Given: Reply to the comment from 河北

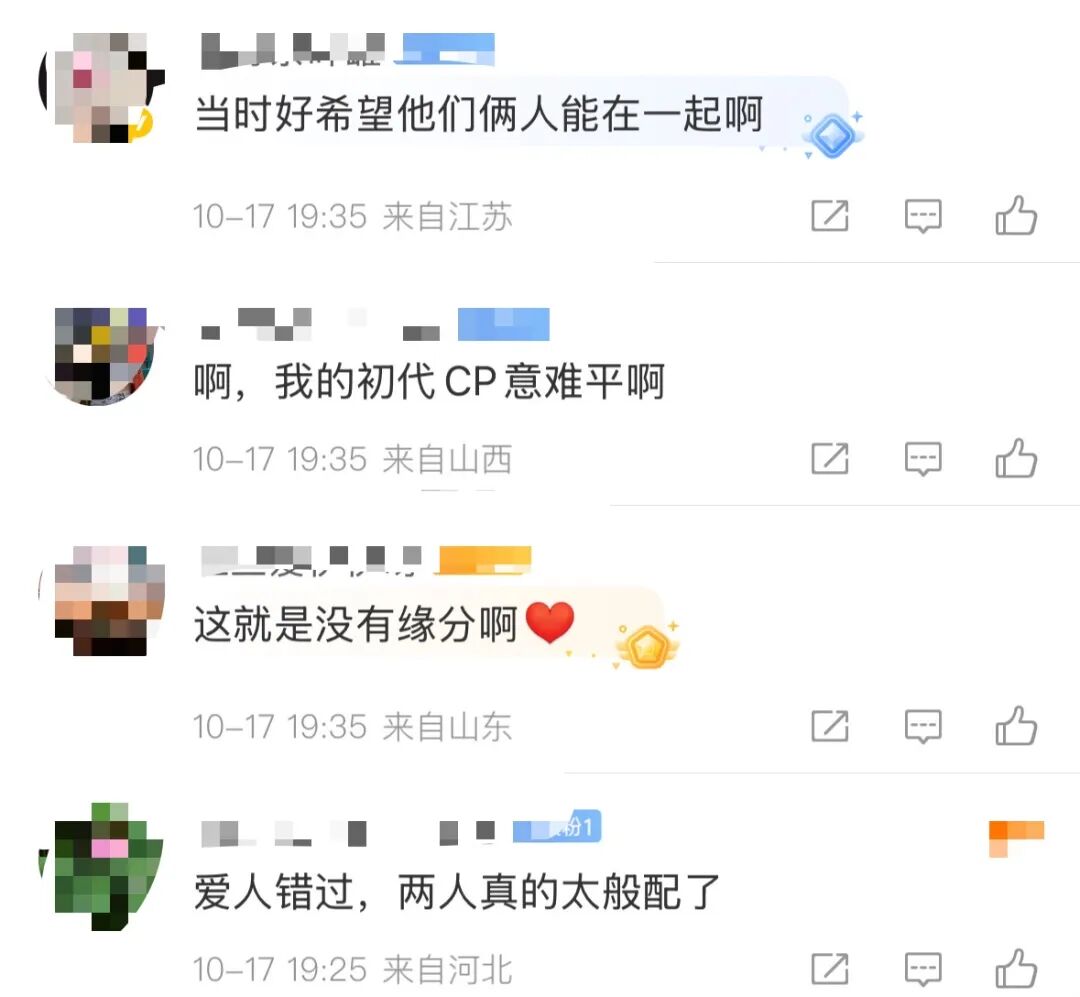Looking at the screenshot, I should click(x=923, y=969).
